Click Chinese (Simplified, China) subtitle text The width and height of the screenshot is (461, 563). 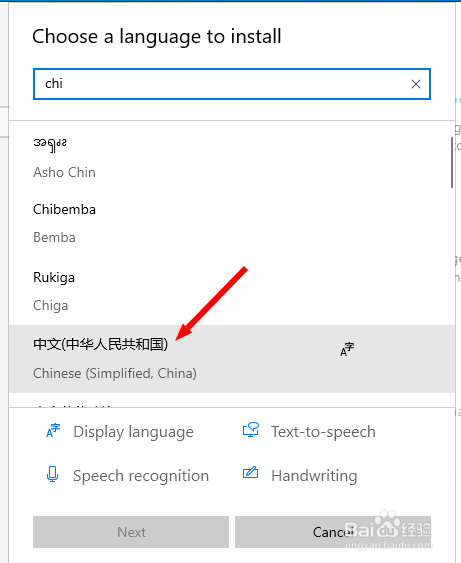point(115,373)
